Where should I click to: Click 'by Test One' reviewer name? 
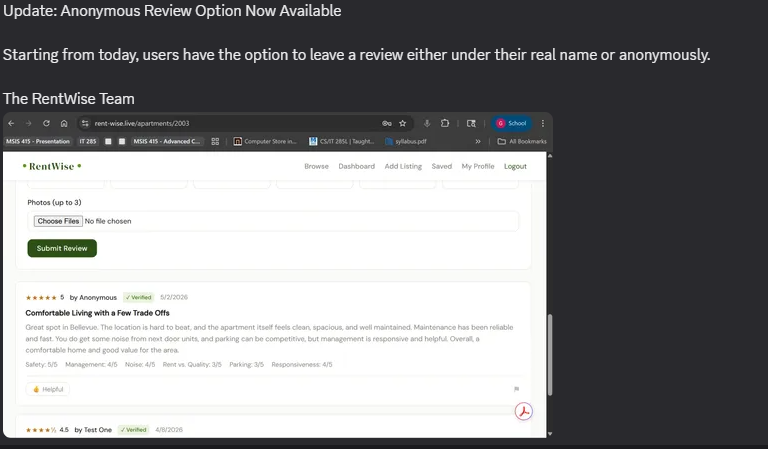click(x=93, y=430)
